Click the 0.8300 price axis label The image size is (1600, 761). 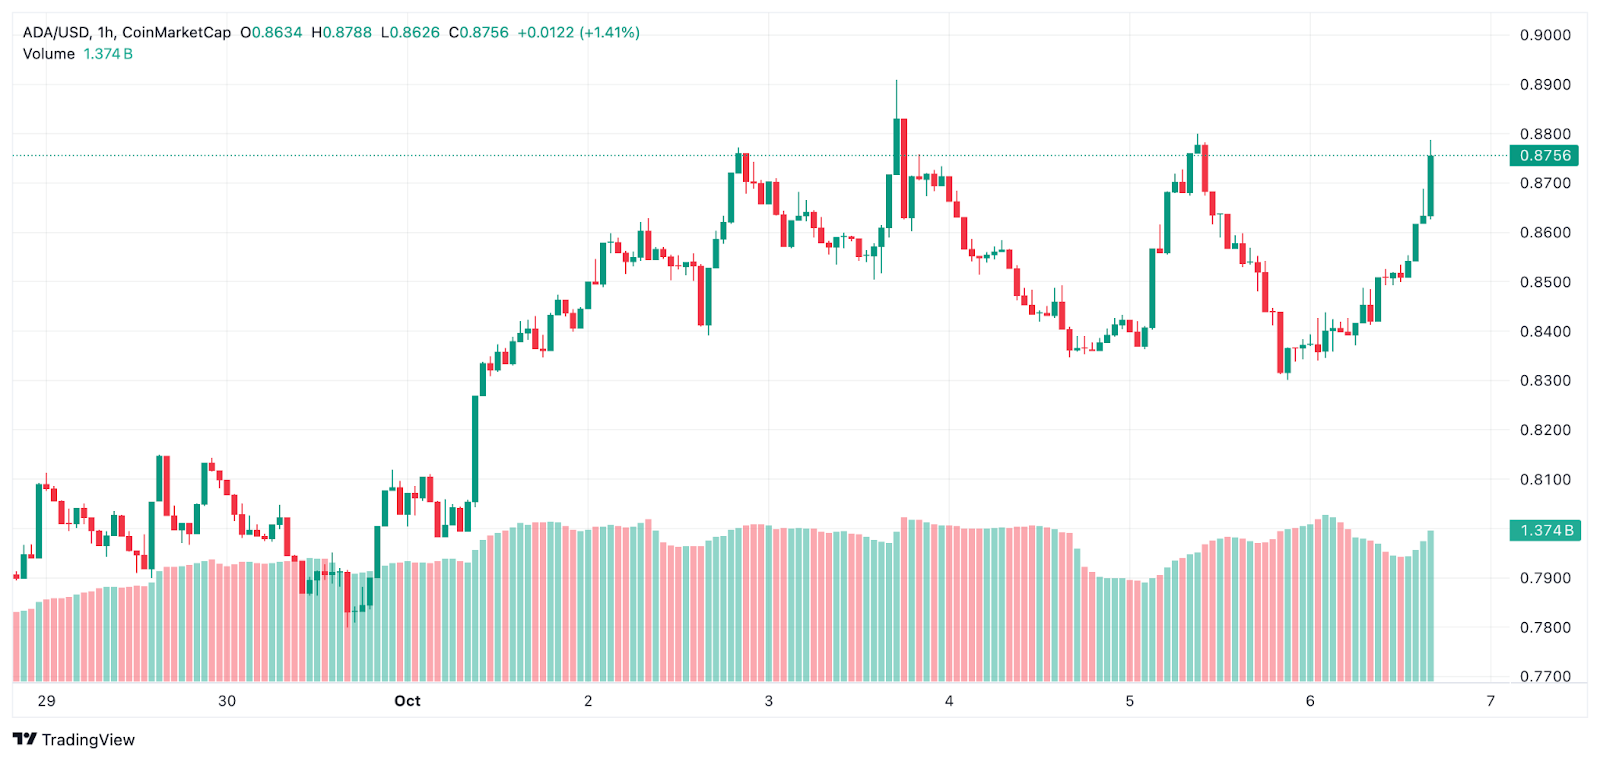[1545, 381]
